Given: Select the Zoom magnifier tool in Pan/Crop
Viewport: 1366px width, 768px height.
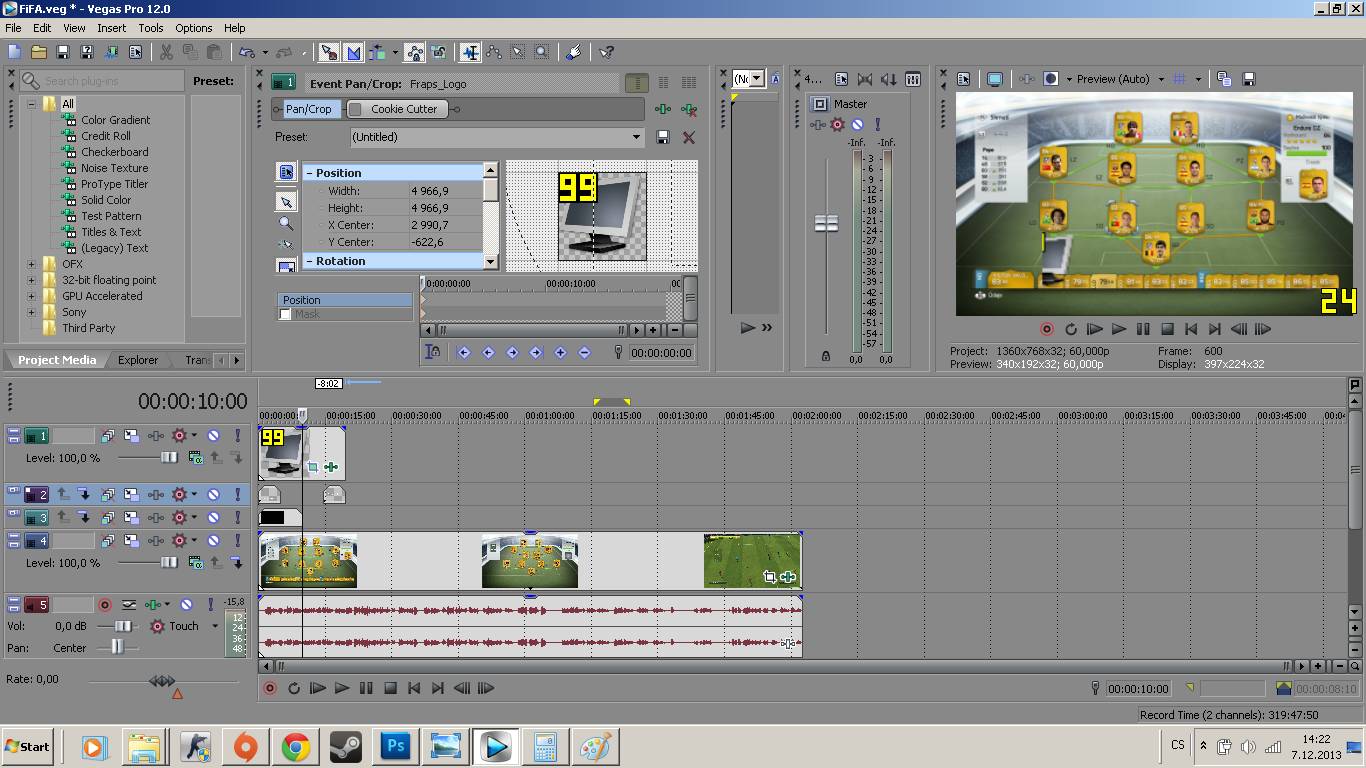Looking at the screenshot, I should (x=286, y=224).
